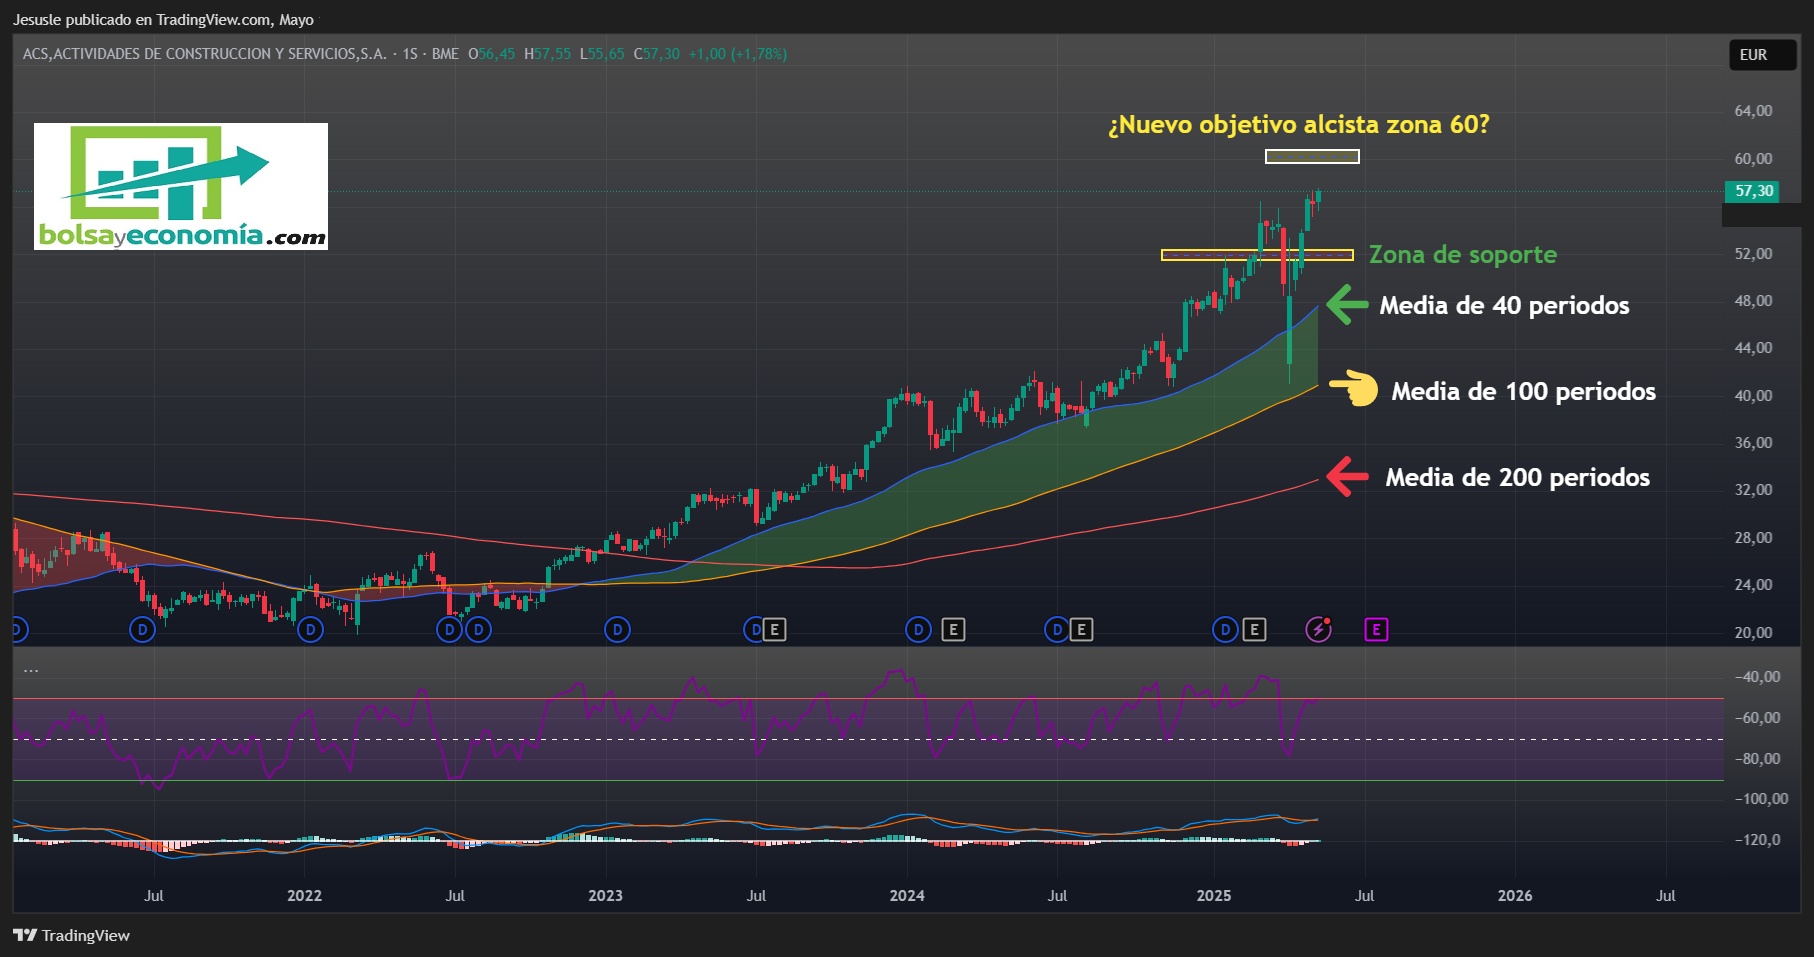Click the D dividend marker under 2023
The width and height of the screenshot is (1814, 957).
click(x=617, y=629)
